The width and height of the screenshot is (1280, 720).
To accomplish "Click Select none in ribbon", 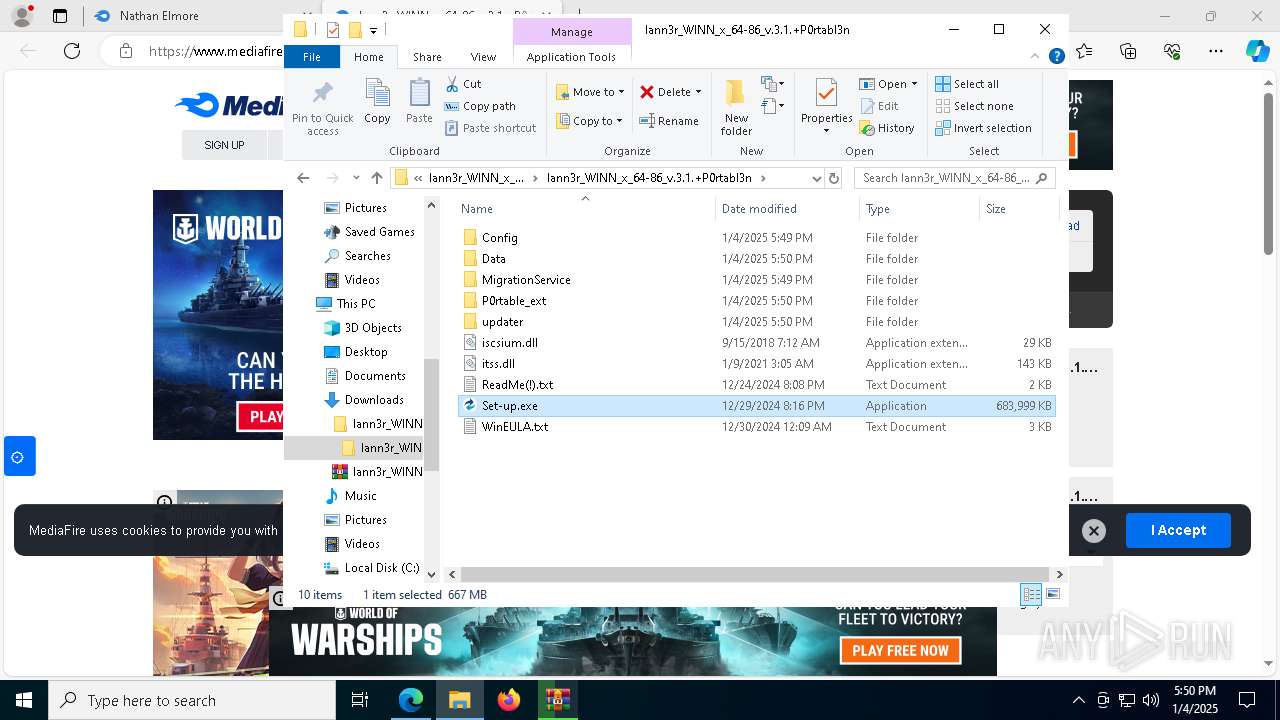I will coord(974,106).
